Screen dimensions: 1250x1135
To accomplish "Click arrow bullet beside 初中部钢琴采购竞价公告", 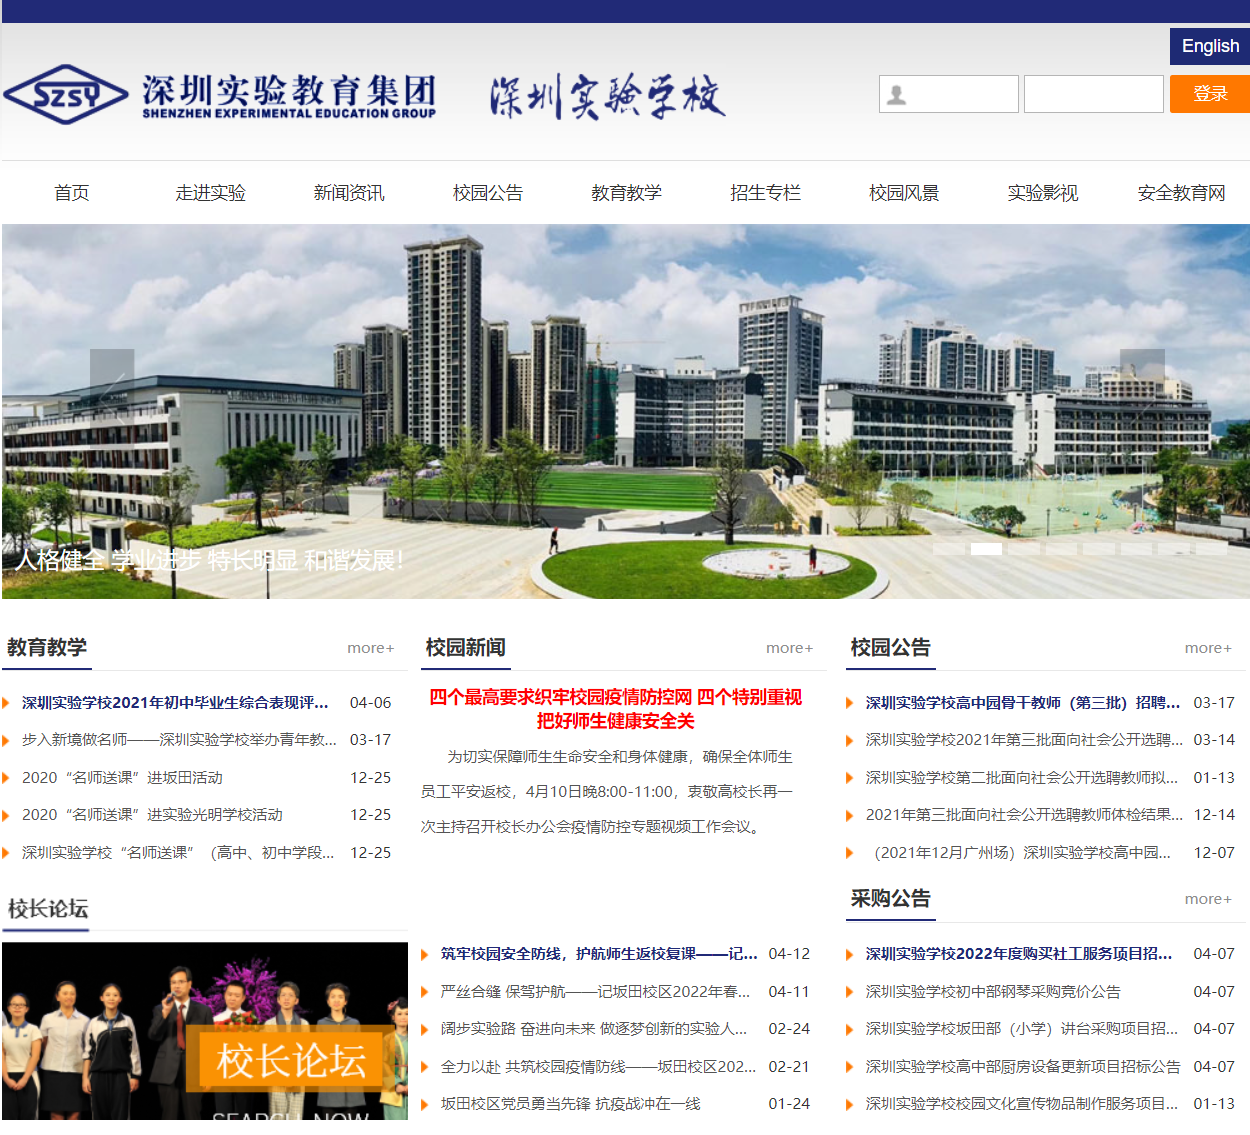I will point(850,992).
